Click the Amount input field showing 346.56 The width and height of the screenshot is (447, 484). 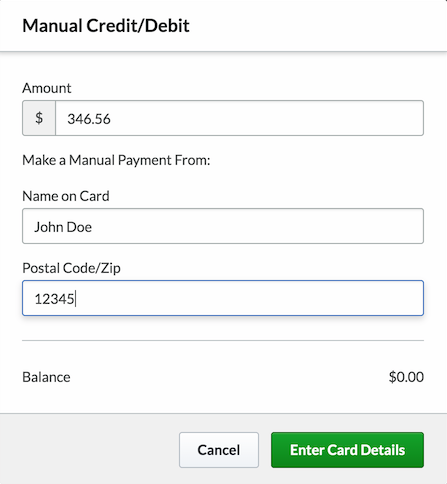point(239,118)
